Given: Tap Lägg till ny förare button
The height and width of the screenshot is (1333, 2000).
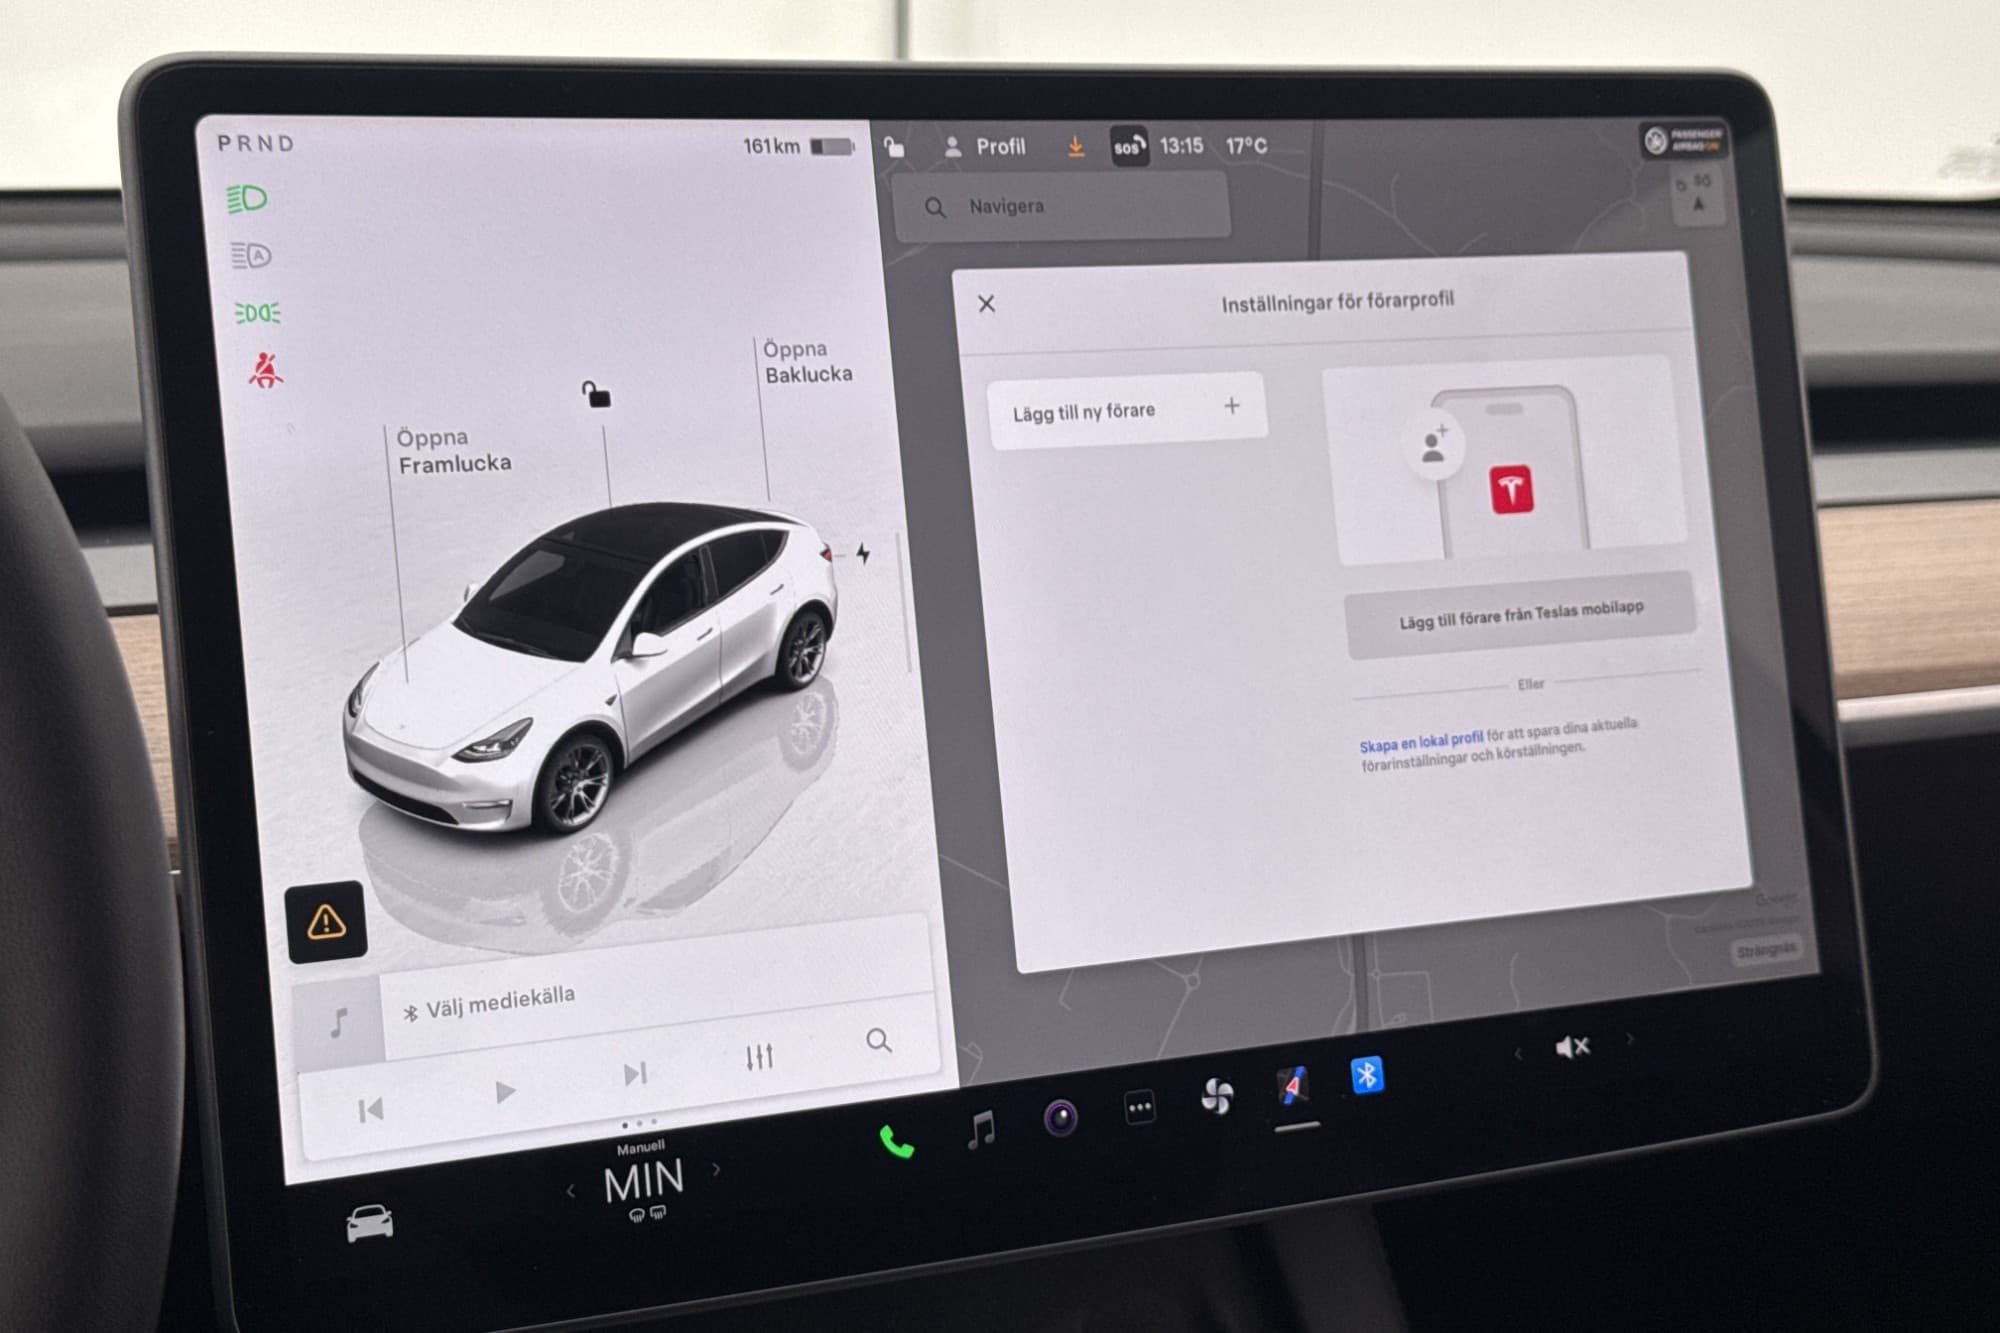Looking at the screenshot, I should pyautogui.click(x=1127, y=410).
